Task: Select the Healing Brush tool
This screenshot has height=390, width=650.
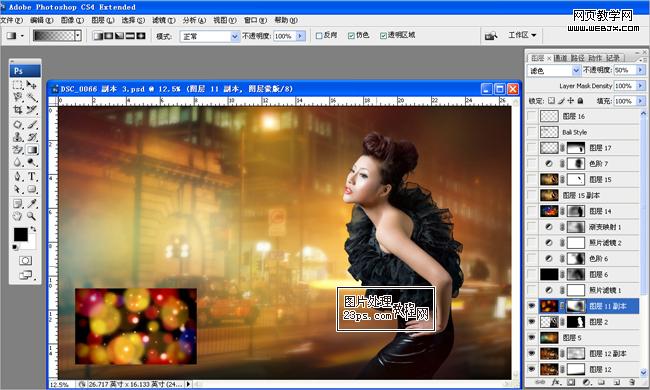Action: click(x=17, y=124)
